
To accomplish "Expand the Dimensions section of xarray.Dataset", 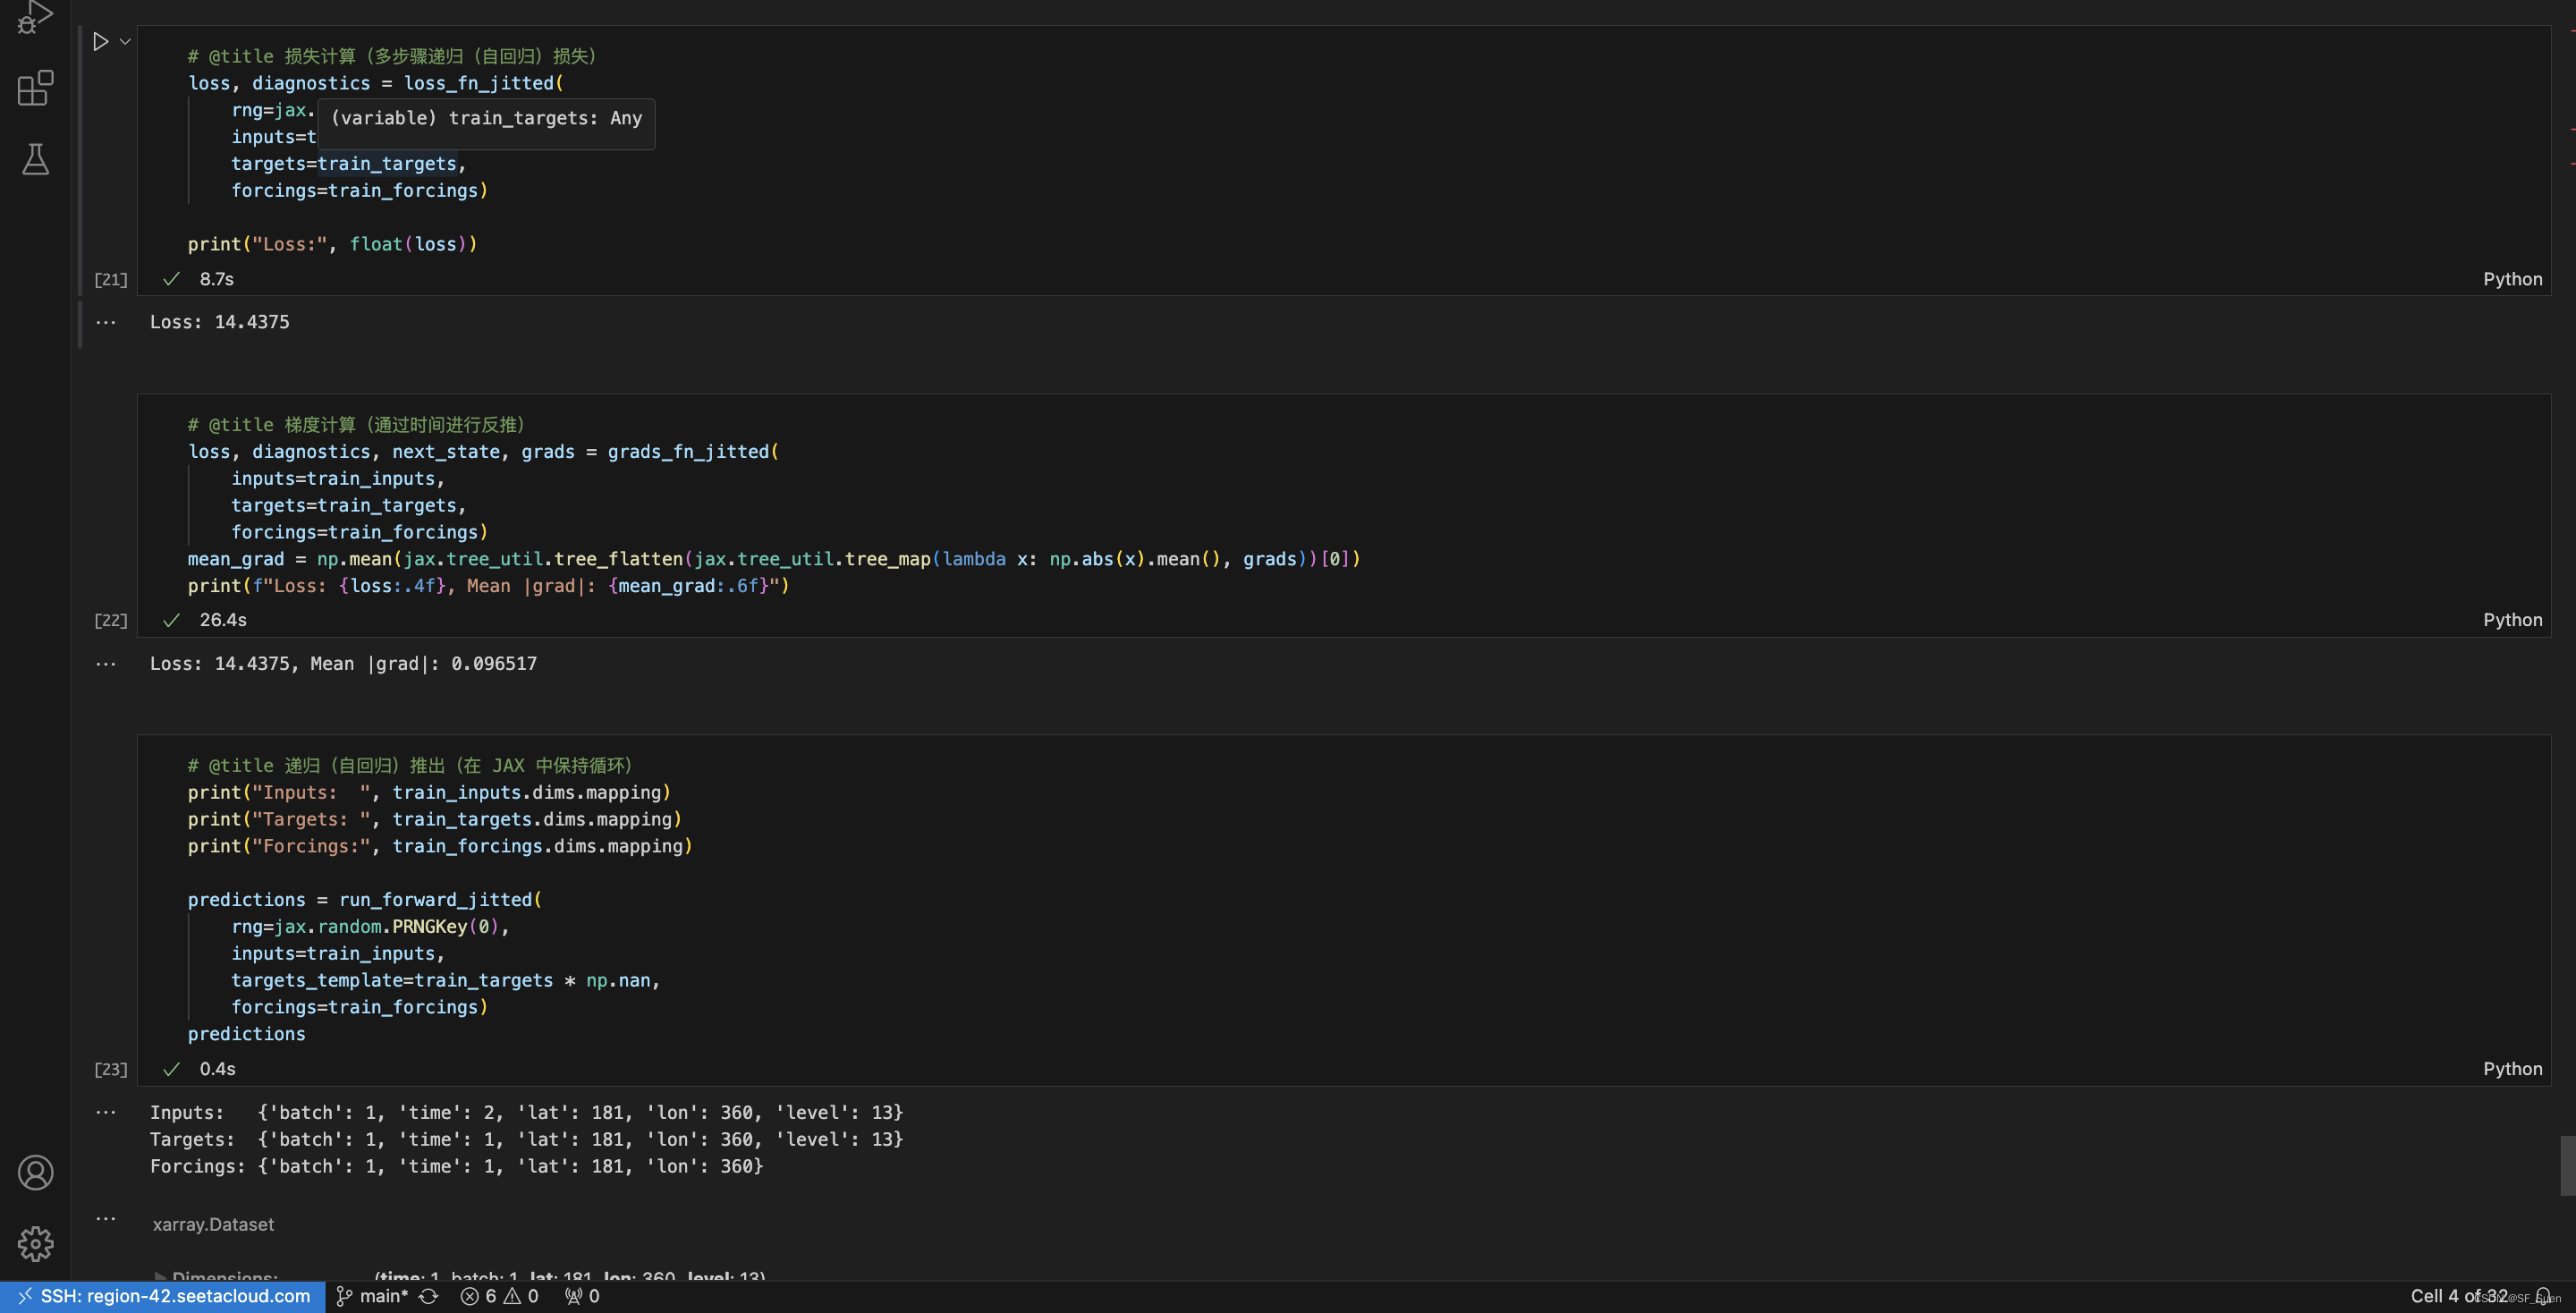I will pos(160,1277).
